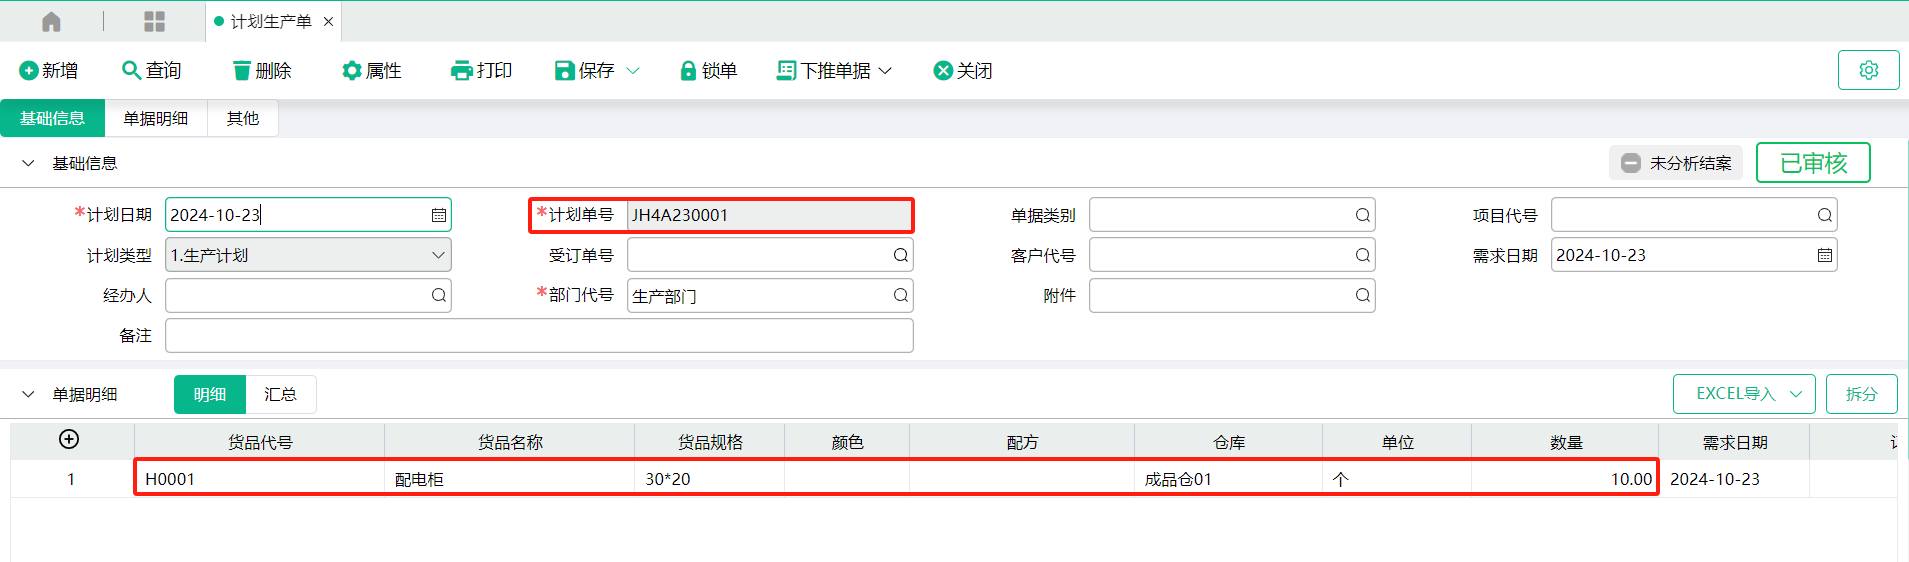Switch detail view to 汇总
Screen dimensions: 1909x562
tap(280, 395)
